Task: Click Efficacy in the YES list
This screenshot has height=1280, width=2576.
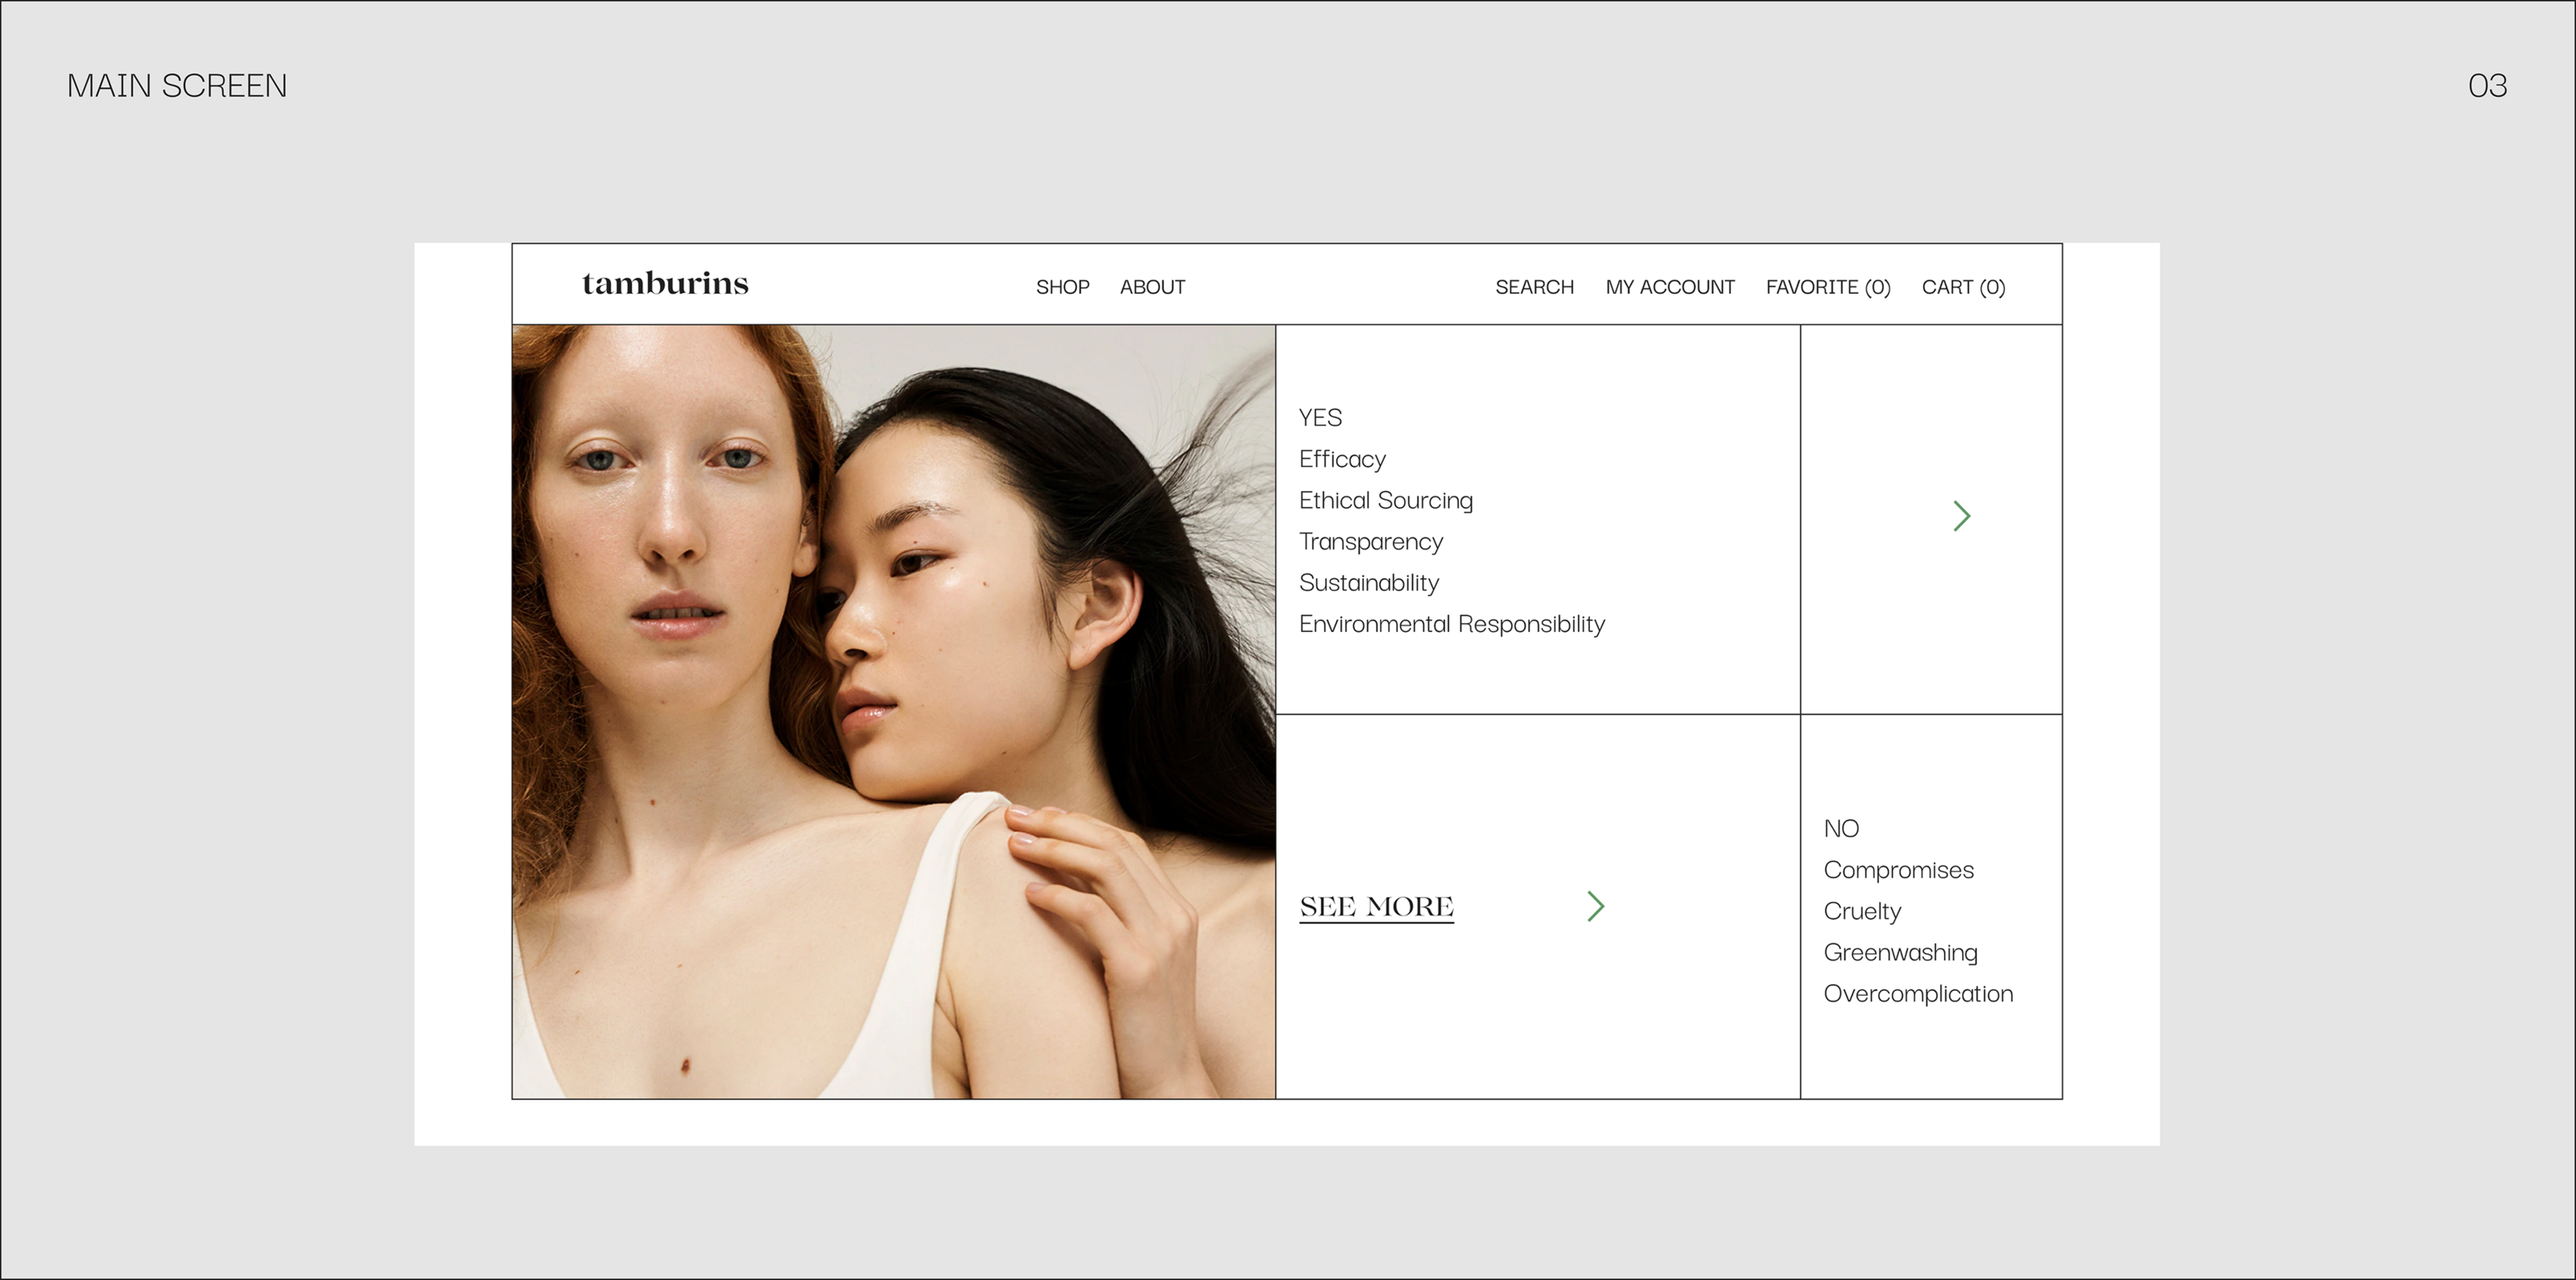Action: click(1342, 459)
